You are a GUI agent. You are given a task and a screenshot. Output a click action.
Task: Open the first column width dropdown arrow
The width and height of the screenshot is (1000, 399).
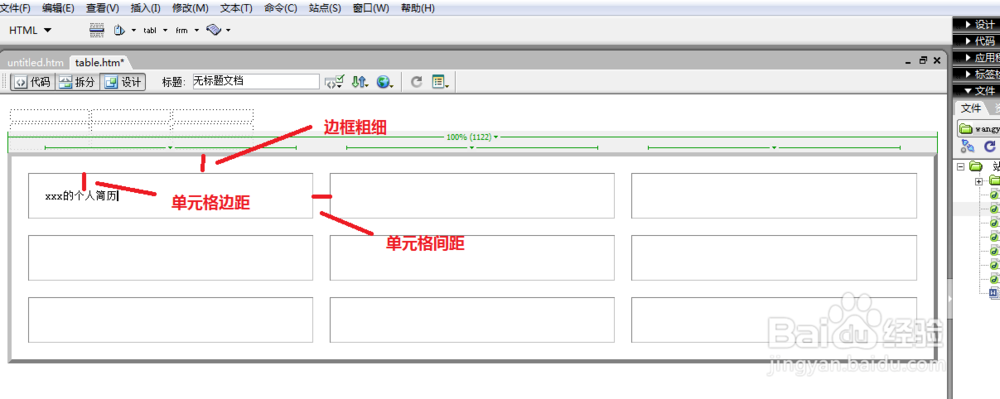pos(170,148)
